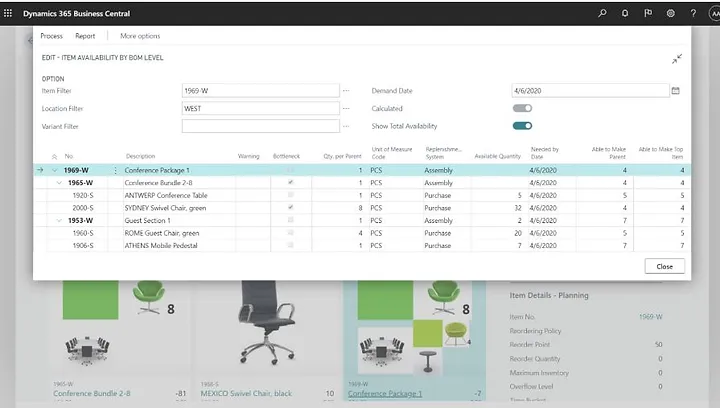Screen dimensions: 720x408
Task: Toggle Bottleneck checkbox for SYDNEY Swivel Chair
Action: pos(291,208)
